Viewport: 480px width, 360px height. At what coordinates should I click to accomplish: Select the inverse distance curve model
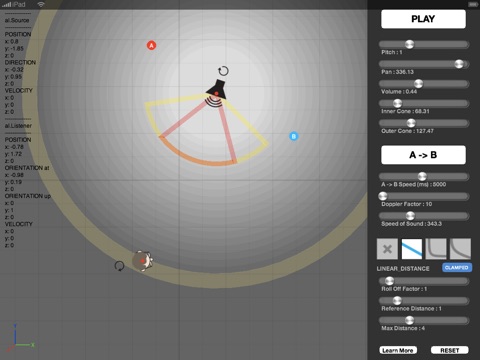436,249
